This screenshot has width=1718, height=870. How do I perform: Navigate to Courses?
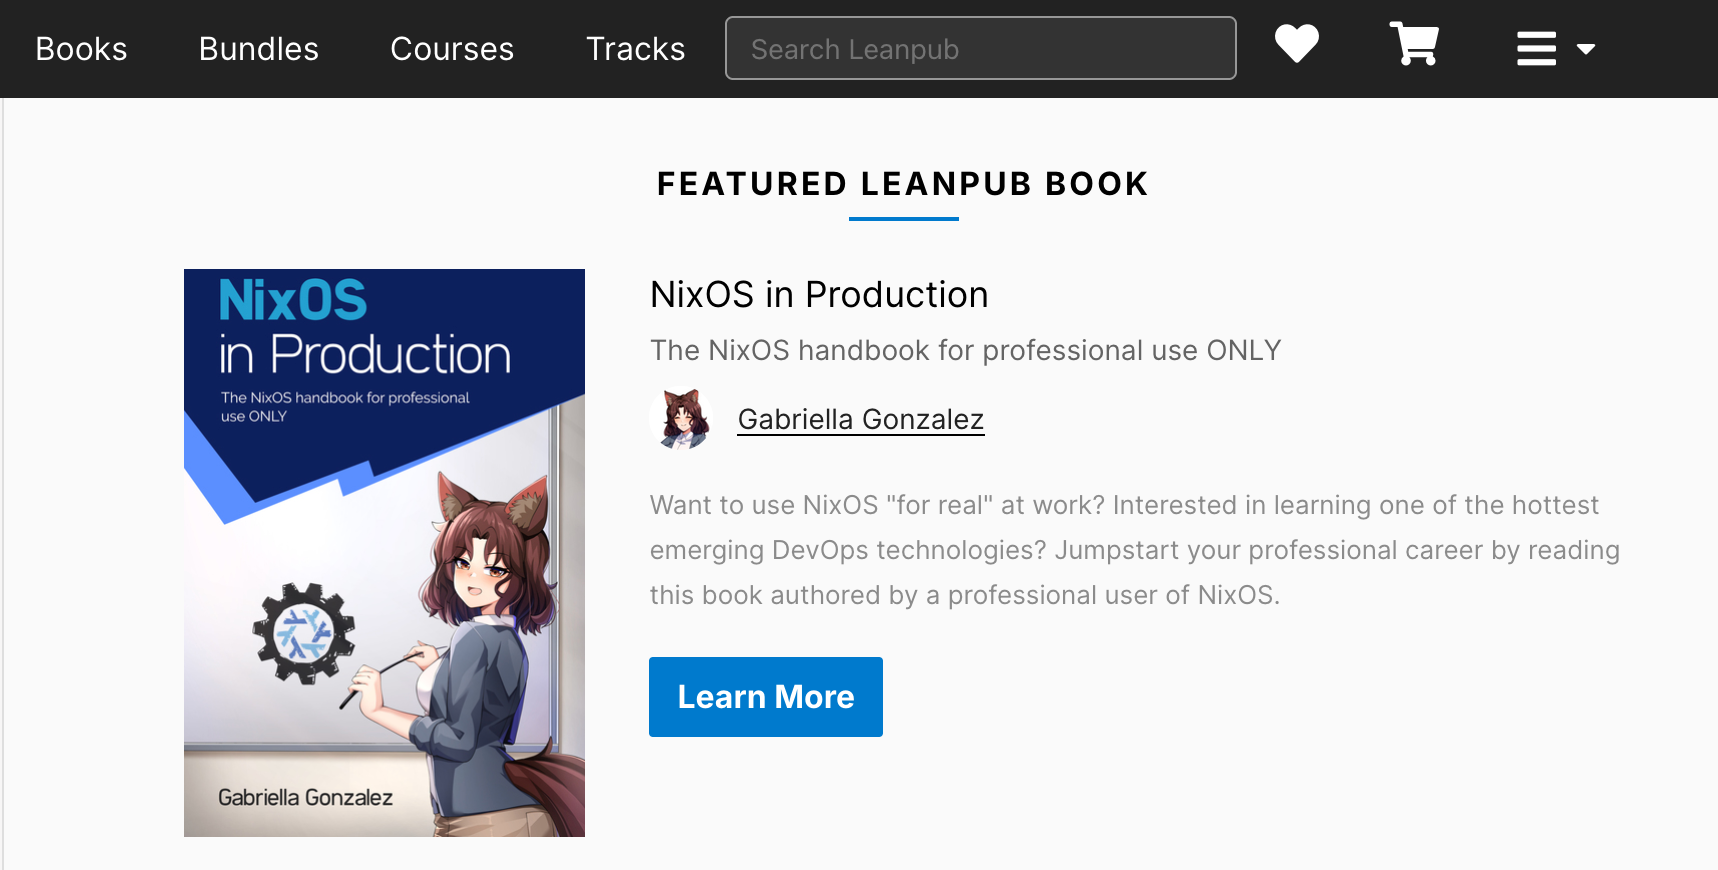451,49
